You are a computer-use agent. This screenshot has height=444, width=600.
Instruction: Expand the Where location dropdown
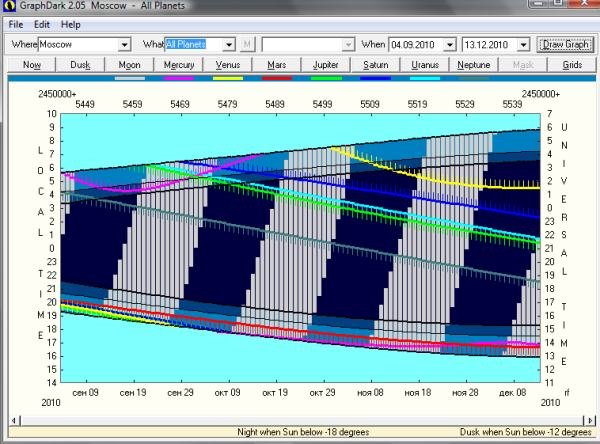(124, 44)
